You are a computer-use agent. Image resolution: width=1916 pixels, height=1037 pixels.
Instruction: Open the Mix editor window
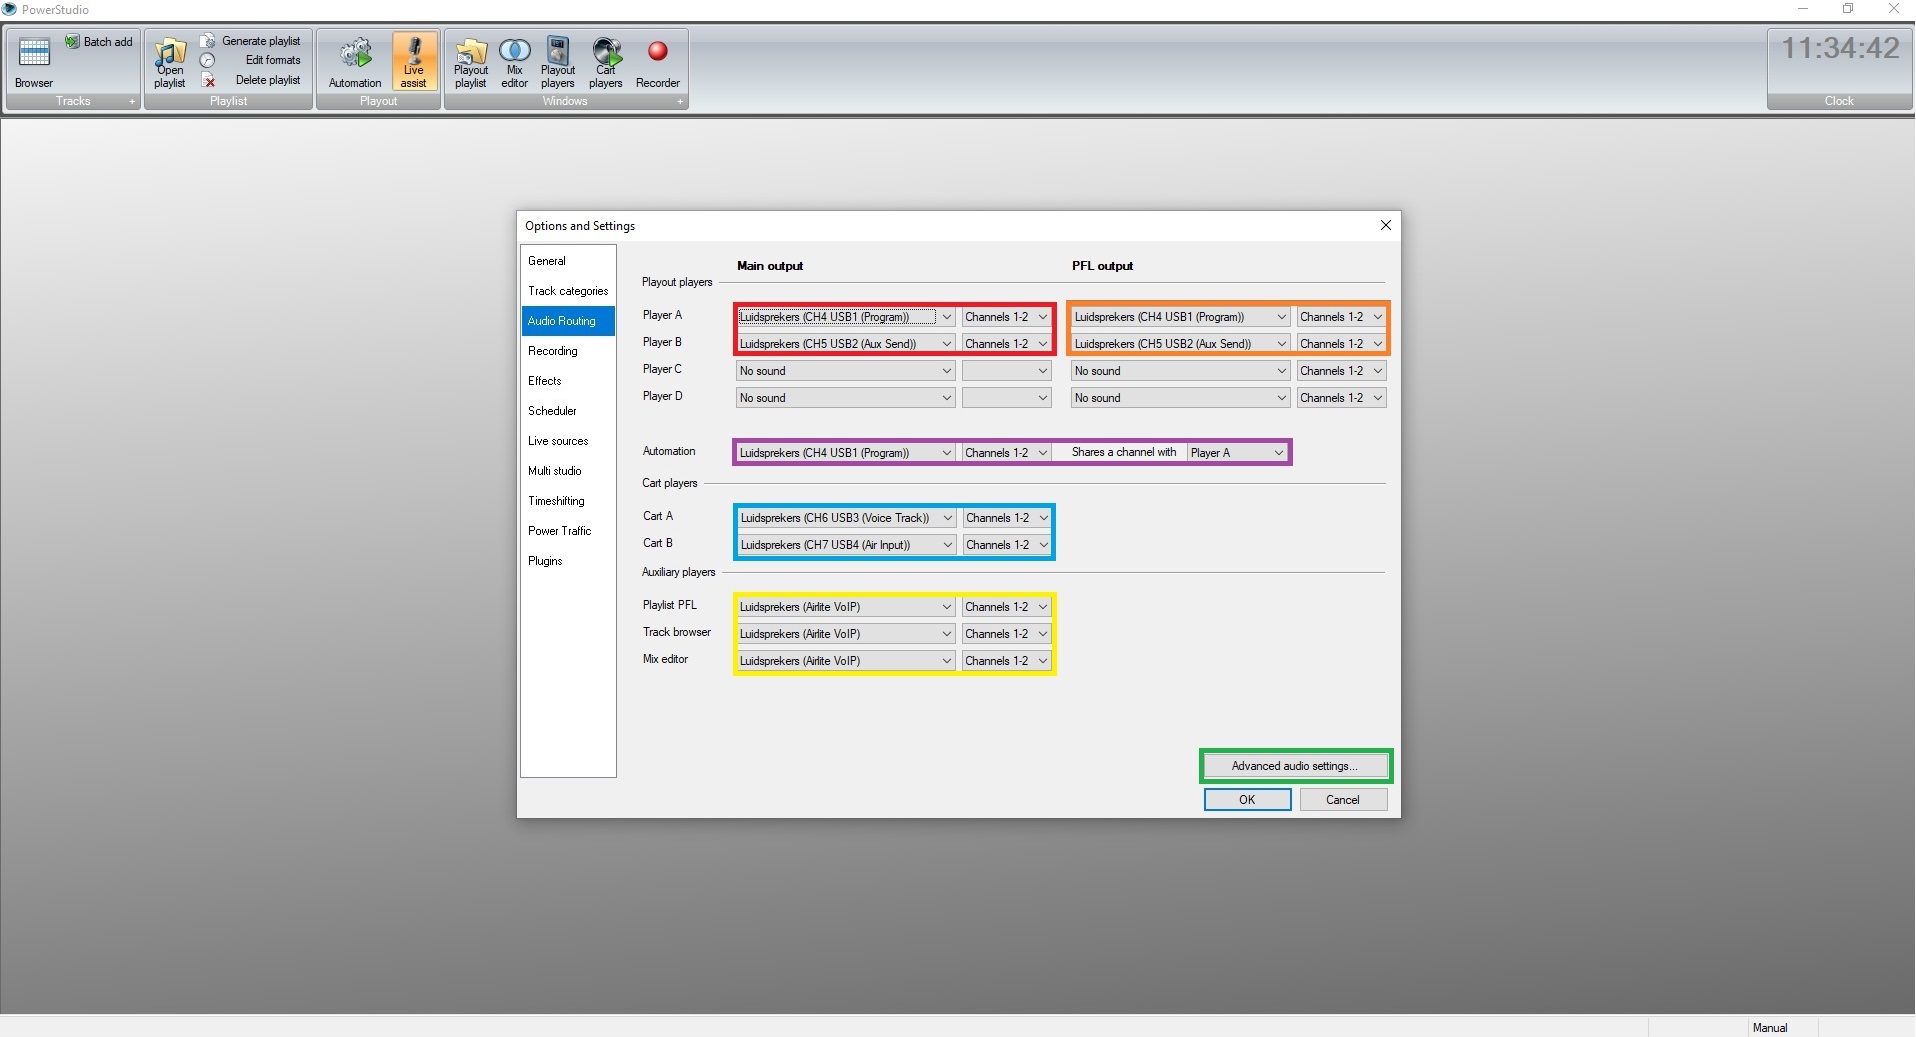[514, 62]
